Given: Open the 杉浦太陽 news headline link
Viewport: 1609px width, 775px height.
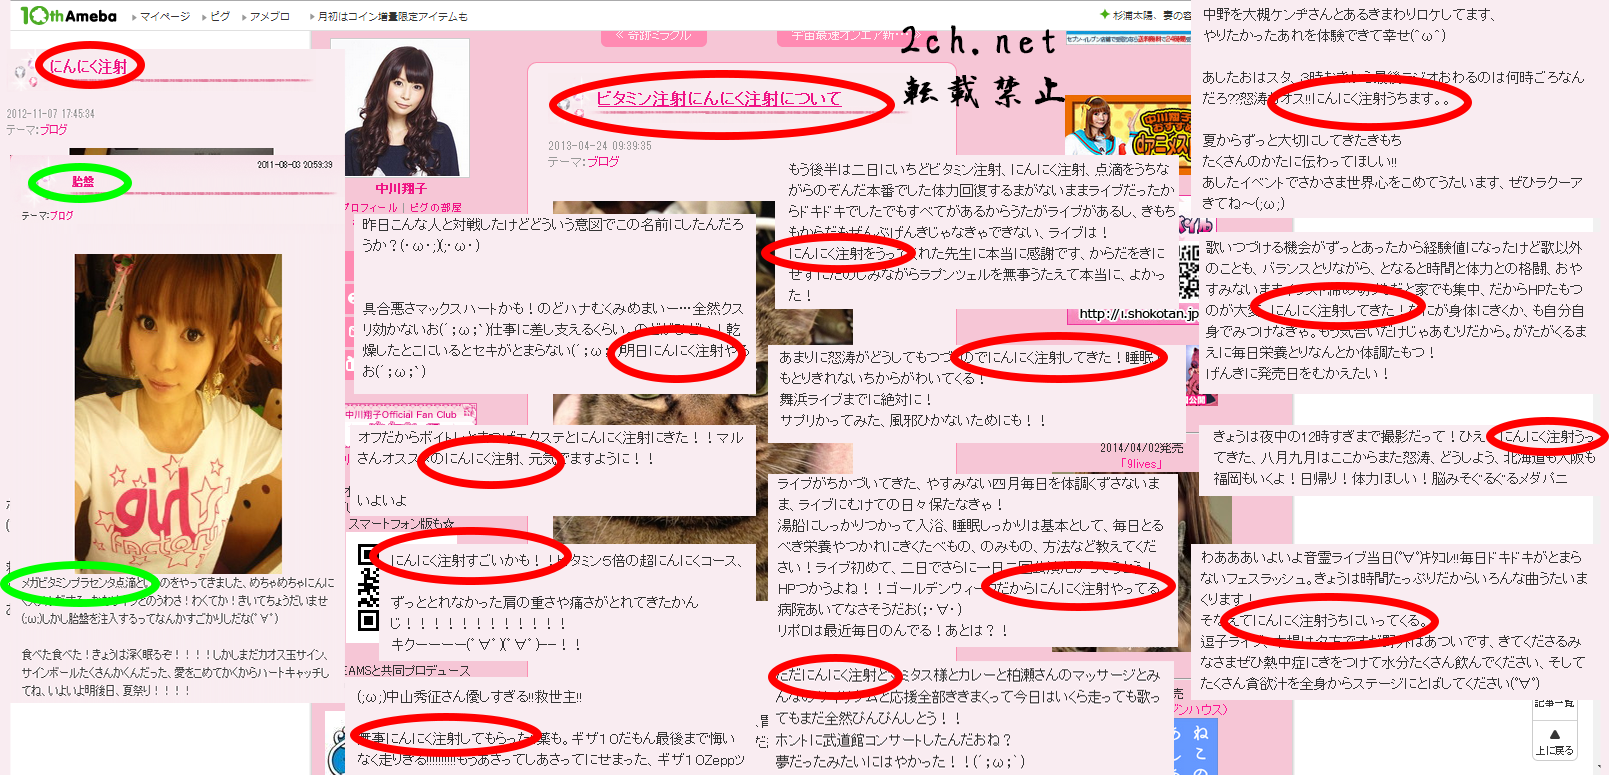Looking at the screenshot, I should 1150,15.
